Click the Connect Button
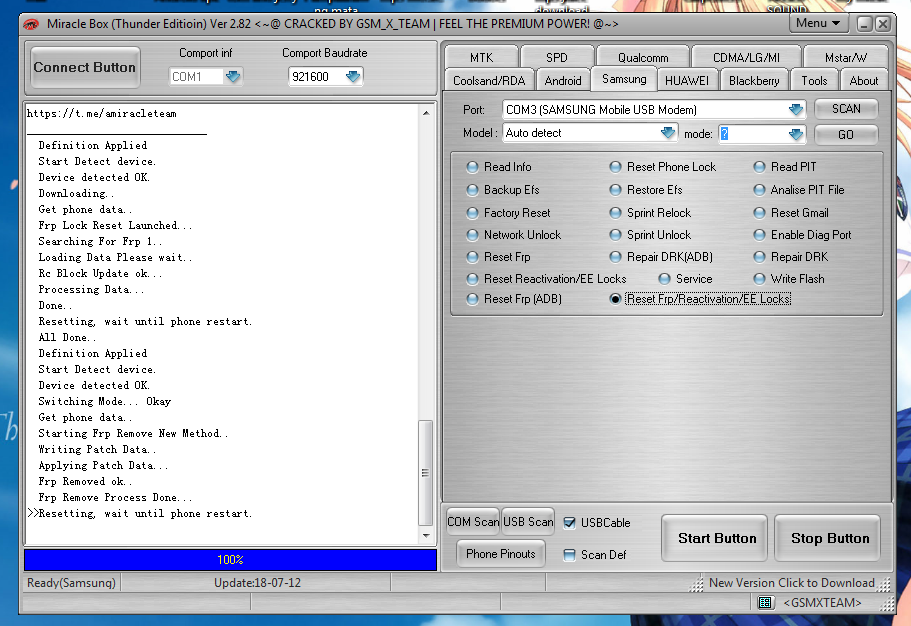This screenshot has width=911, height=626. (x=85, y=67)
